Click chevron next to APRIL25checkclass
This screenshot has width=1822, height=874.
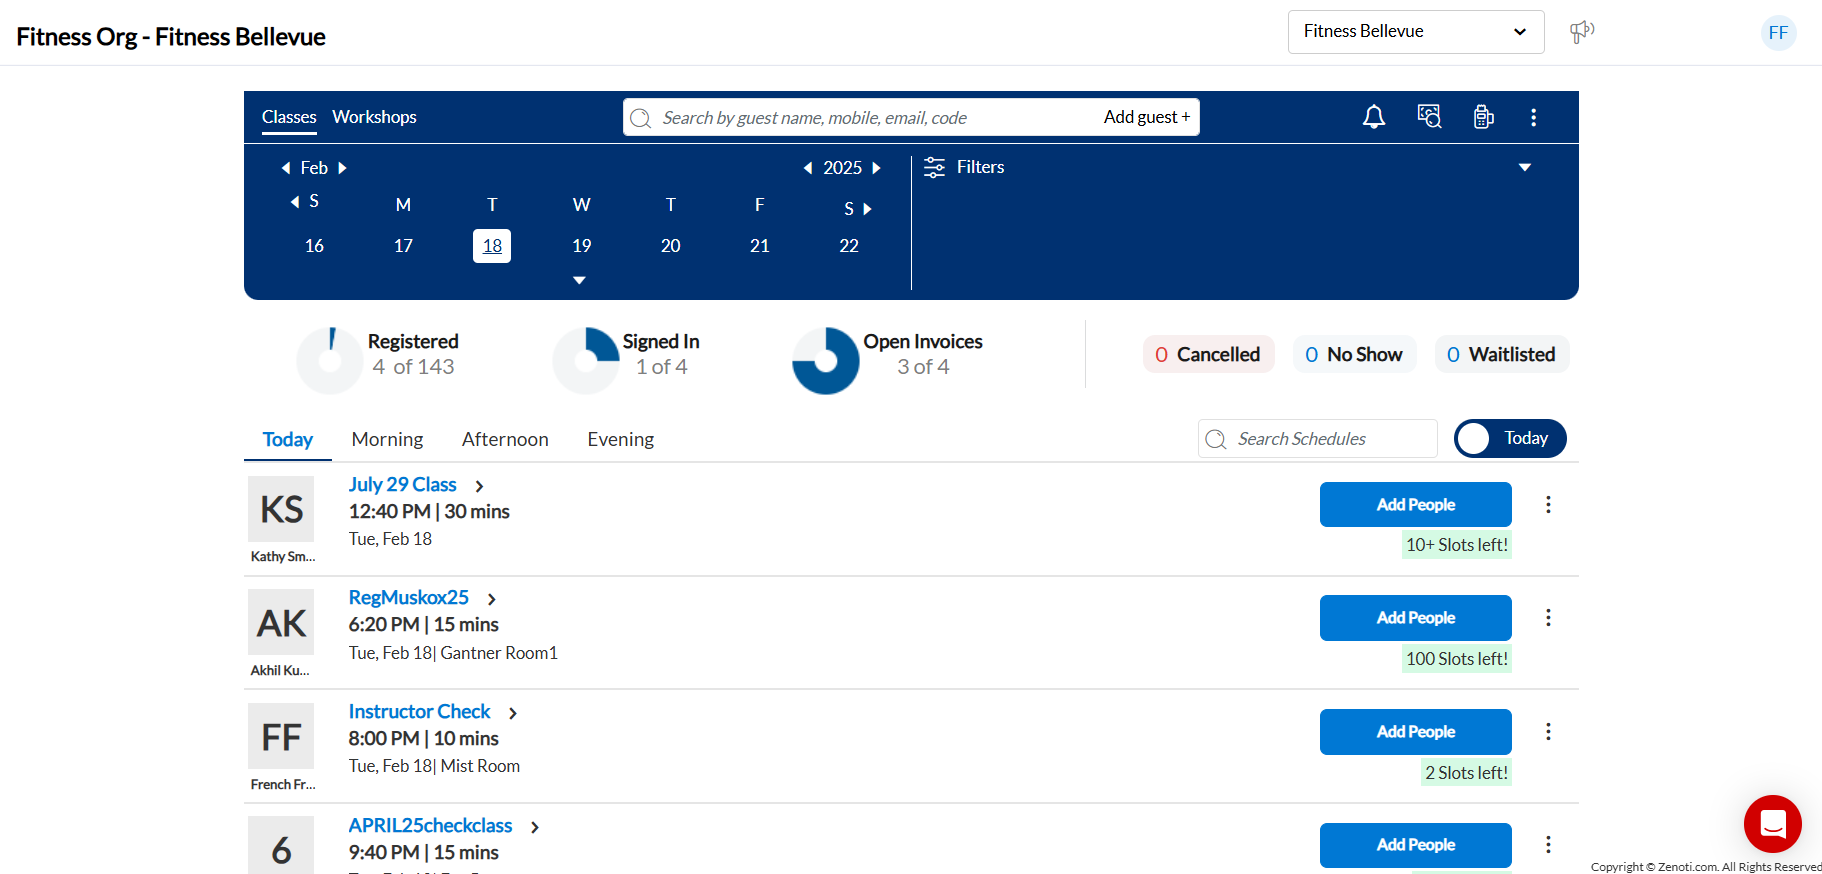[535, 827]
